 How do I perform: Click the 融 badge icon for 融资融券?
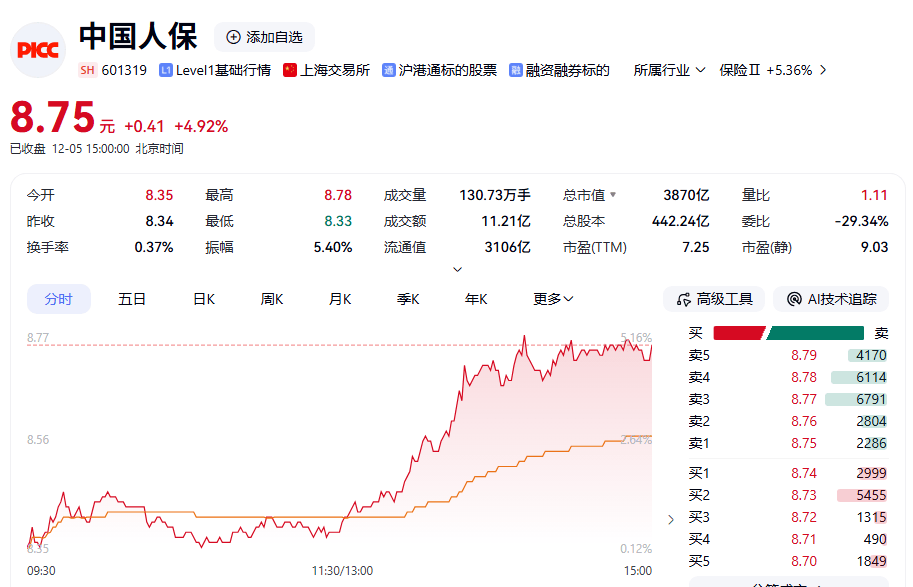tap(516, 70)
